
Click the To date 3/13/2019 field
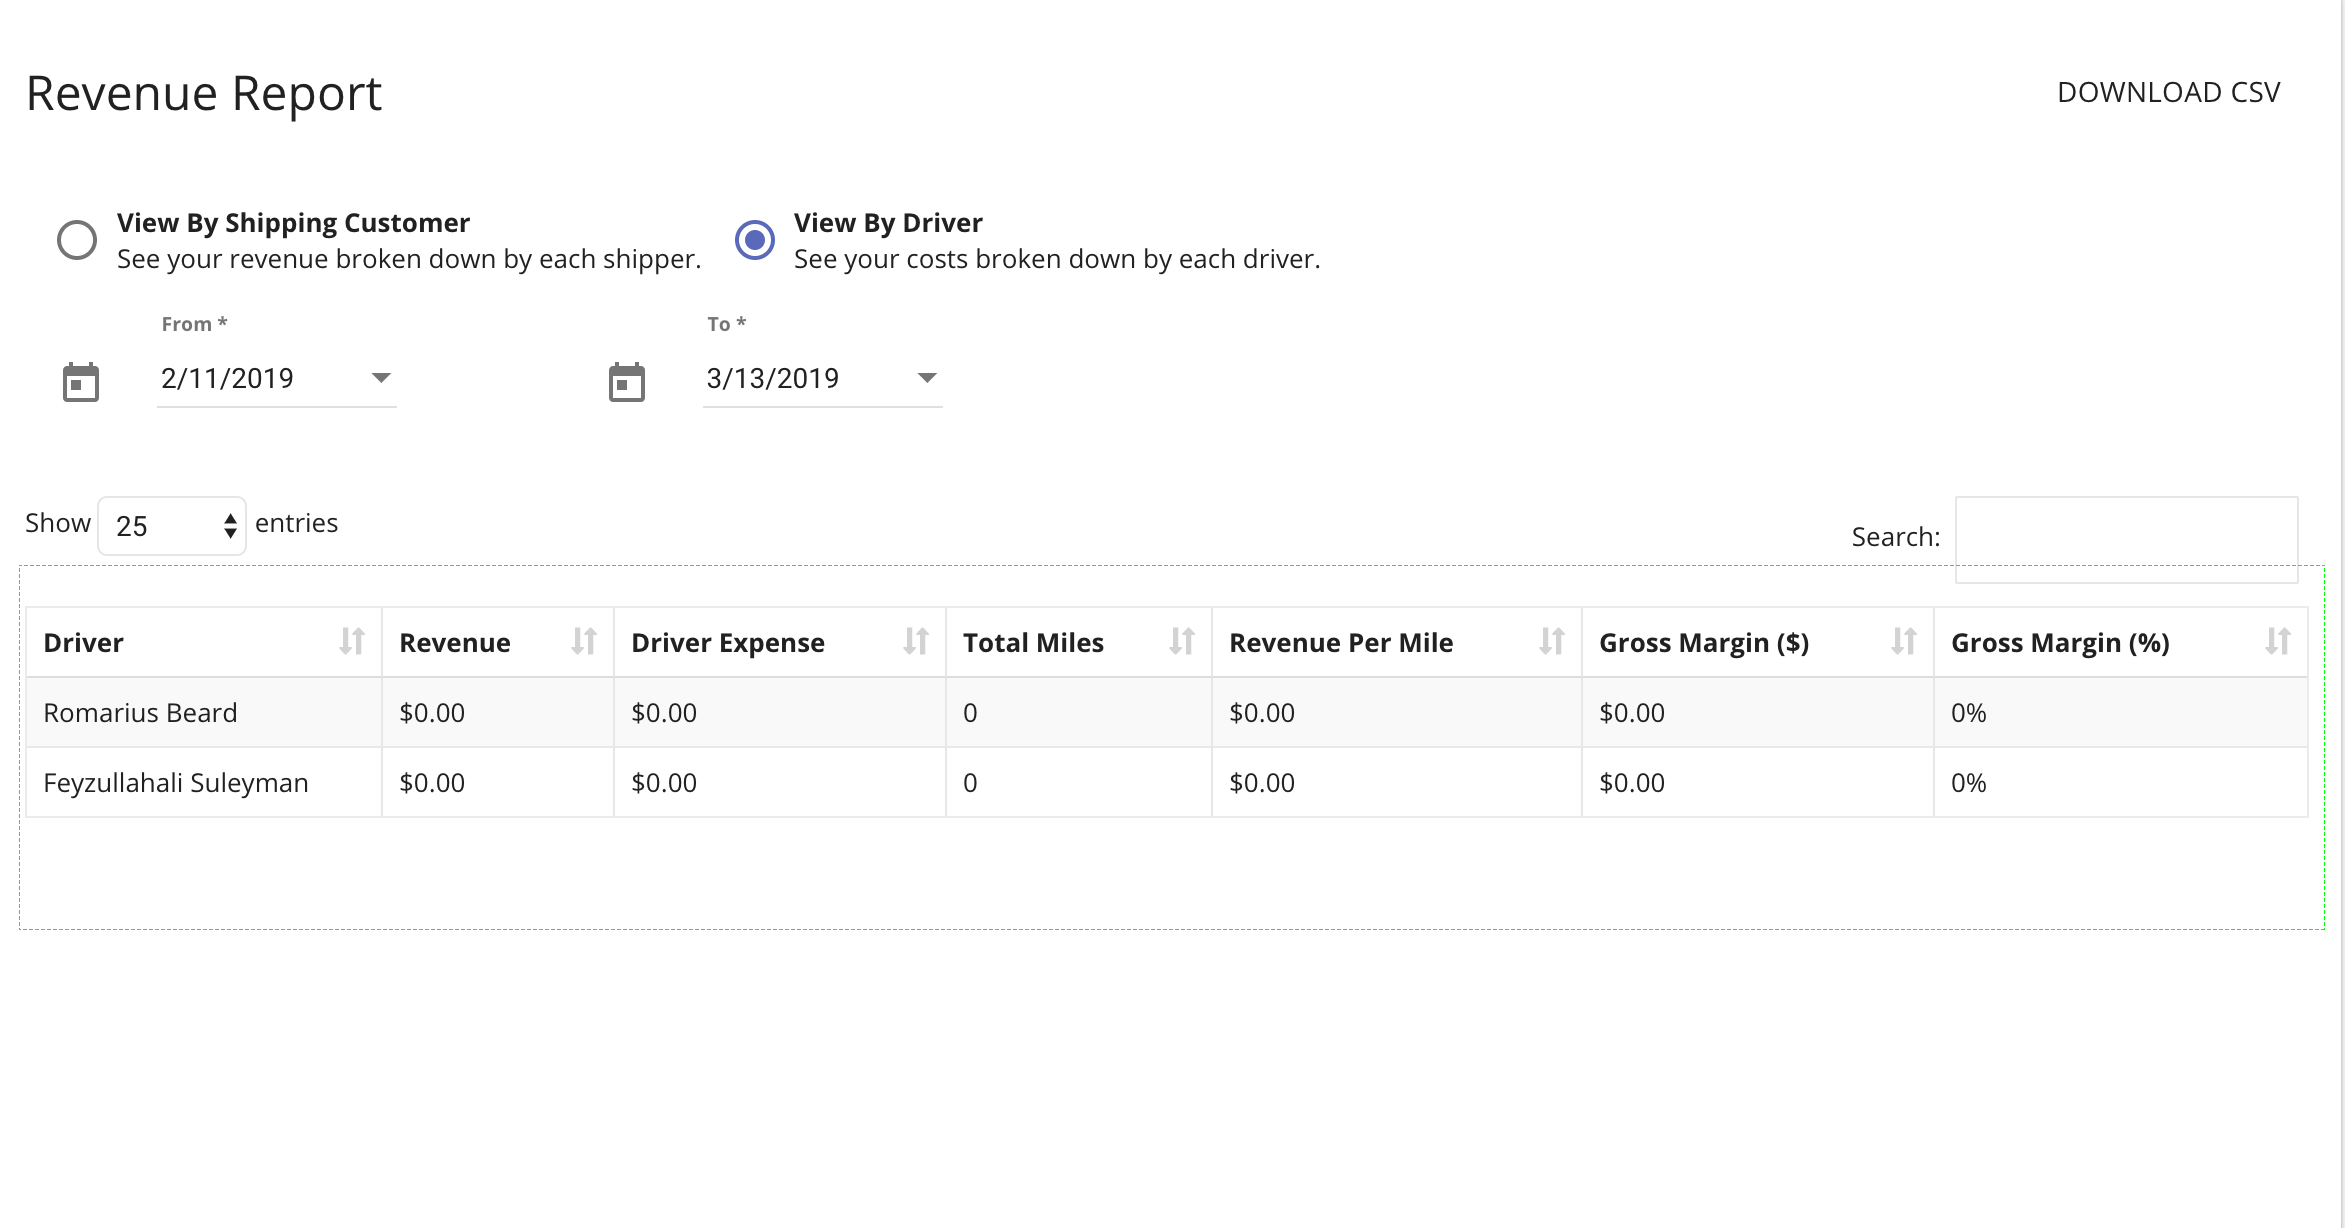[x=823, y=378]
